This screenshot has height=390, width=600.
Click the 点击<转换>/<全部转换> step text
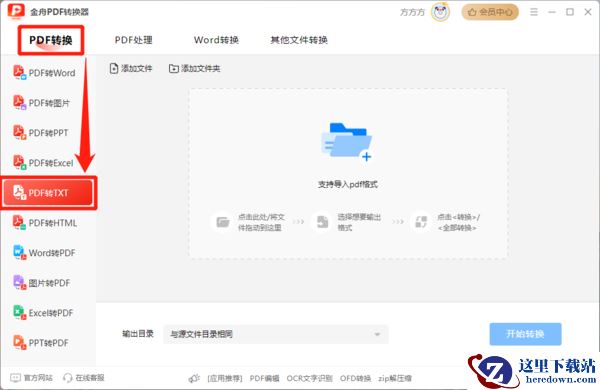(458, 222)
